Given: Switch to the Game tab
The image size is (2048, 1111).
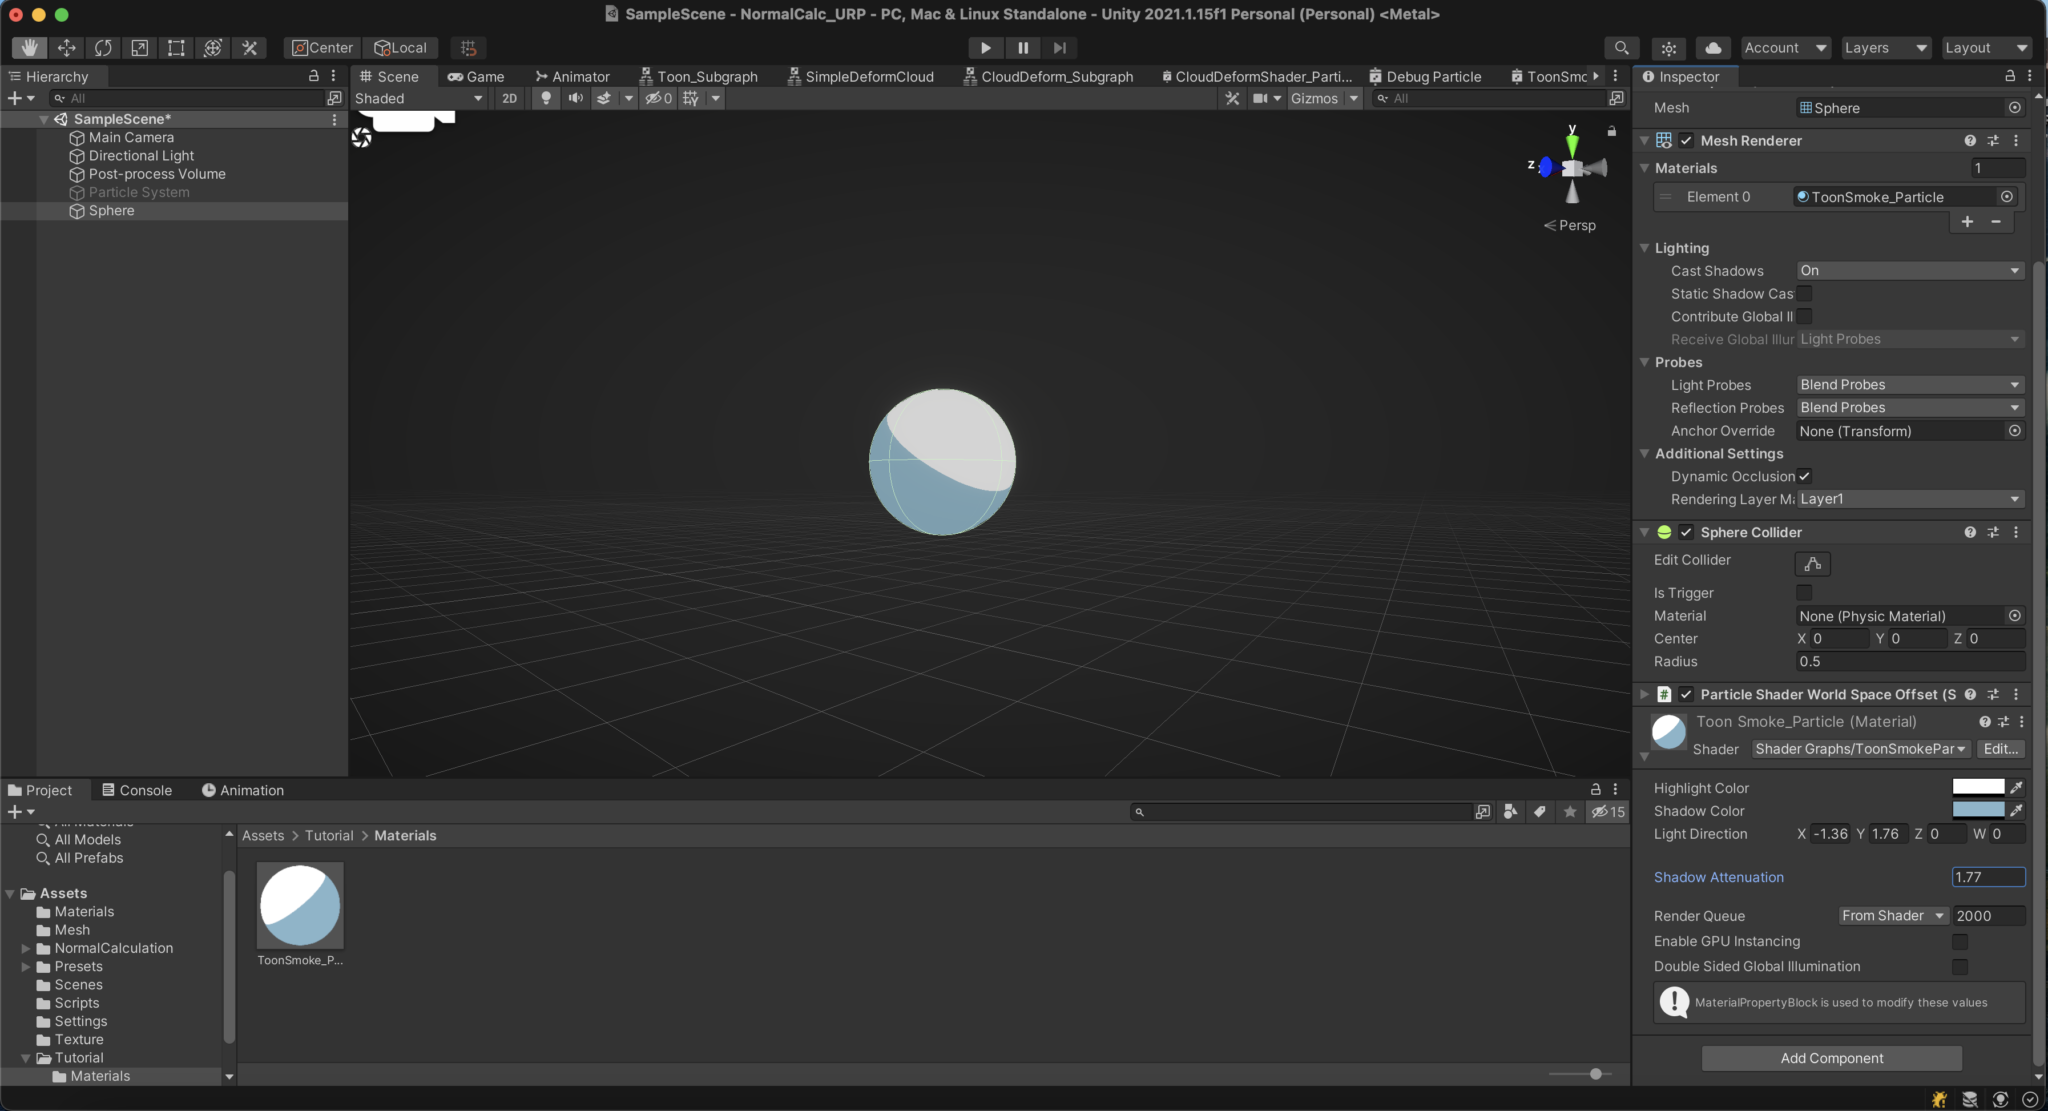Looking at the screenshot, I should [477, 76].
